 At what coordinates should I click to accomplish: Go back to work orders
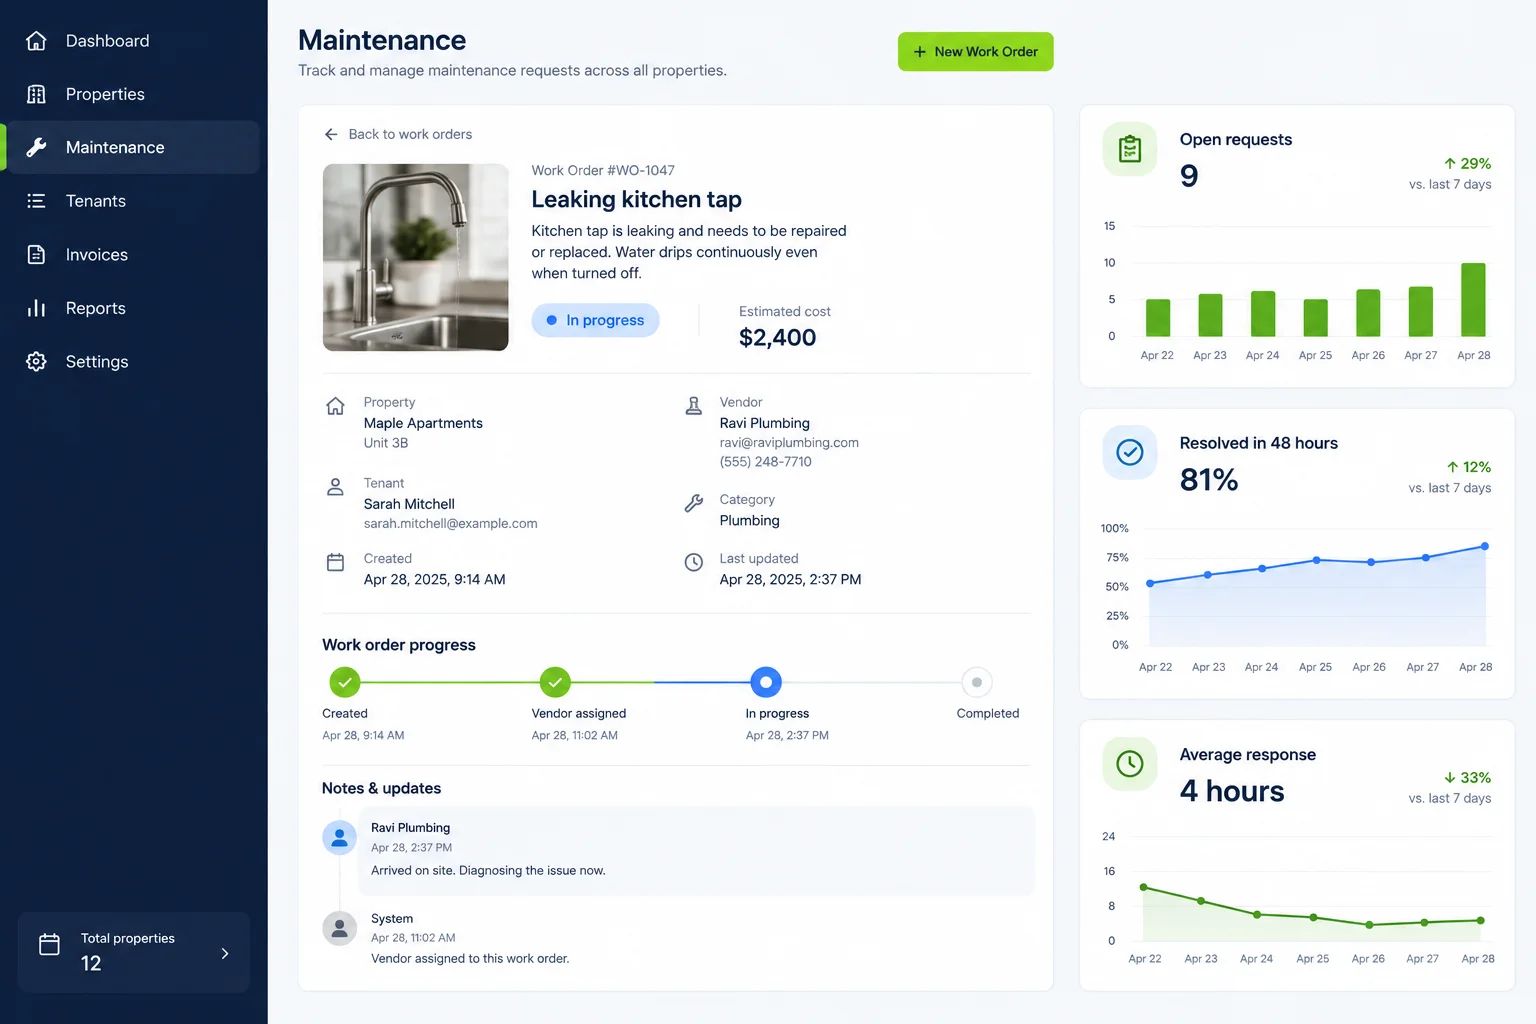tap(398, 134)
